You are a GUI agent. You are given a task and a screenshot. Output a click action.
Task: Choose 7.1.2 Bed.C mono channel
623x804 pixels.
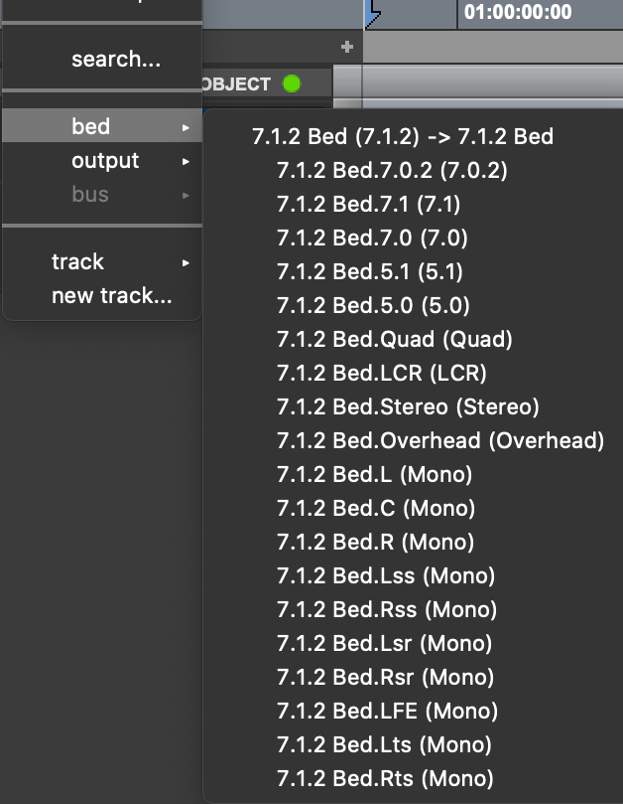tap(375, 509)
